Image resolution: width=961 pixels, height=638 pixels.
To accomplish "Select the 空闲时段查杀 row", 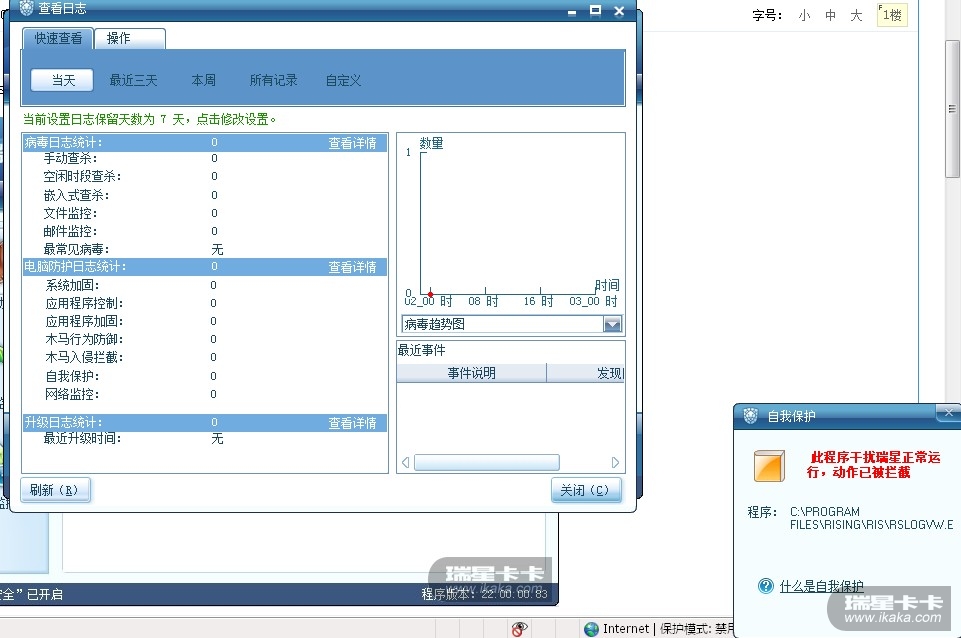I will click(205, 177).
